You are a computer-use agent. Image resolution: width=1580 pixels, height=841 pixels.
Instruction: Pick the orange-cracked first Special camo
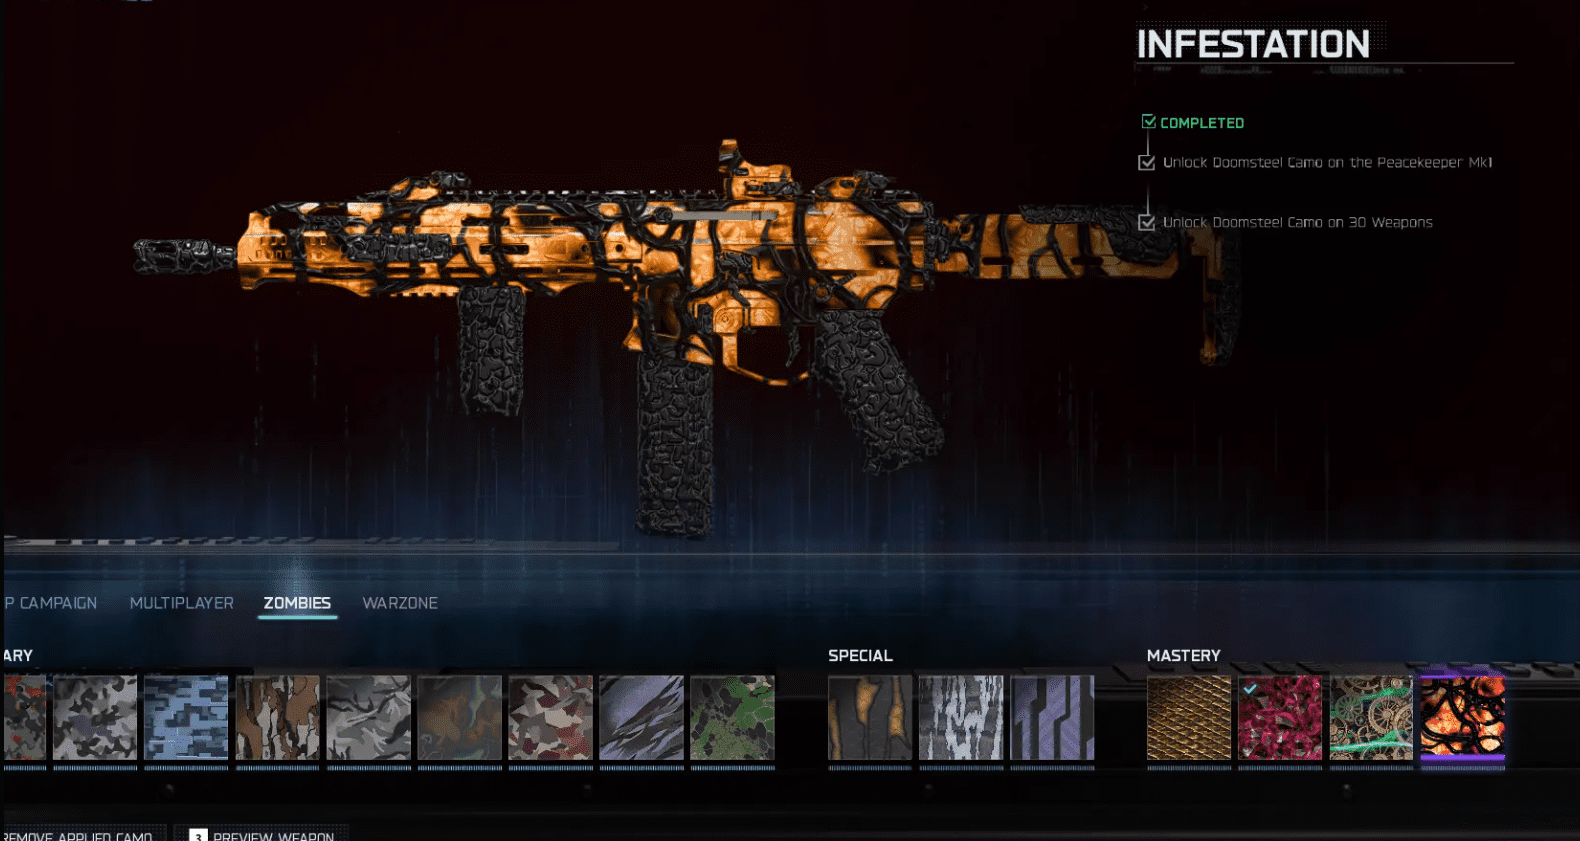pyautogui.click(x=869, y=717)
